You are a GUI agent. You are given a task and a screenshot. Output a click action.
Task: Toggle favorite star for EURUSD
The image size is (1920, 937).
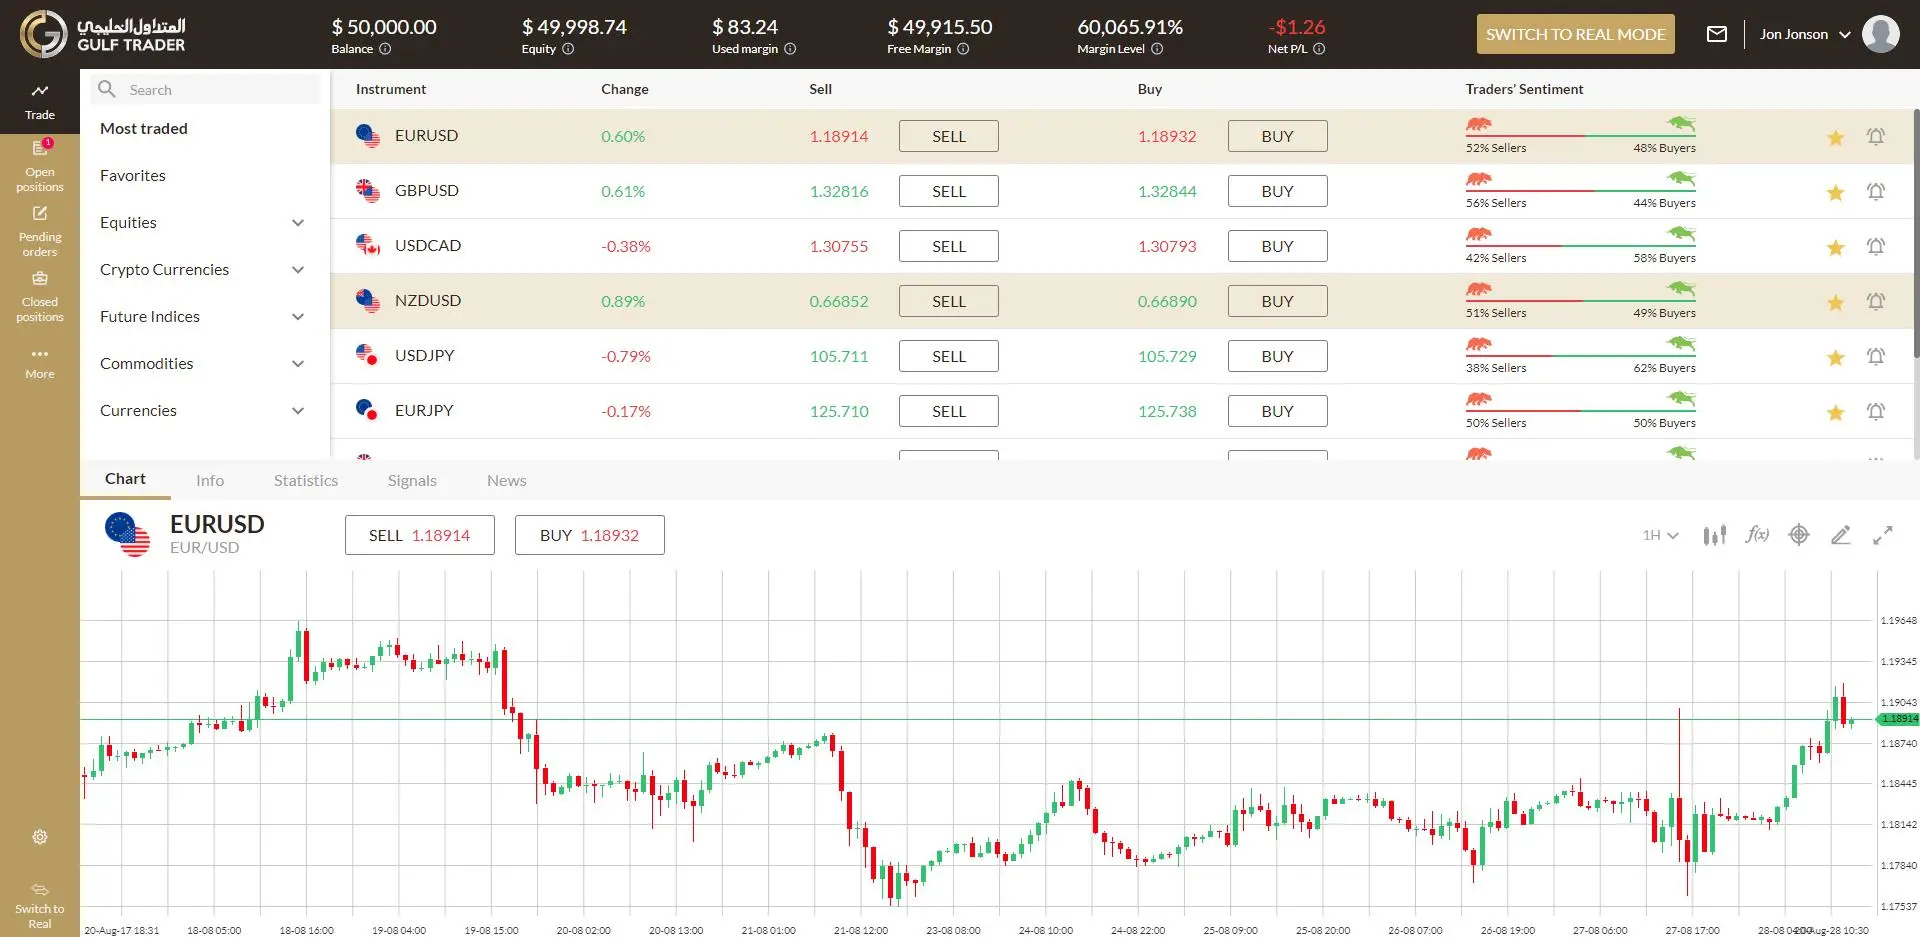[x=1835, y=137]
